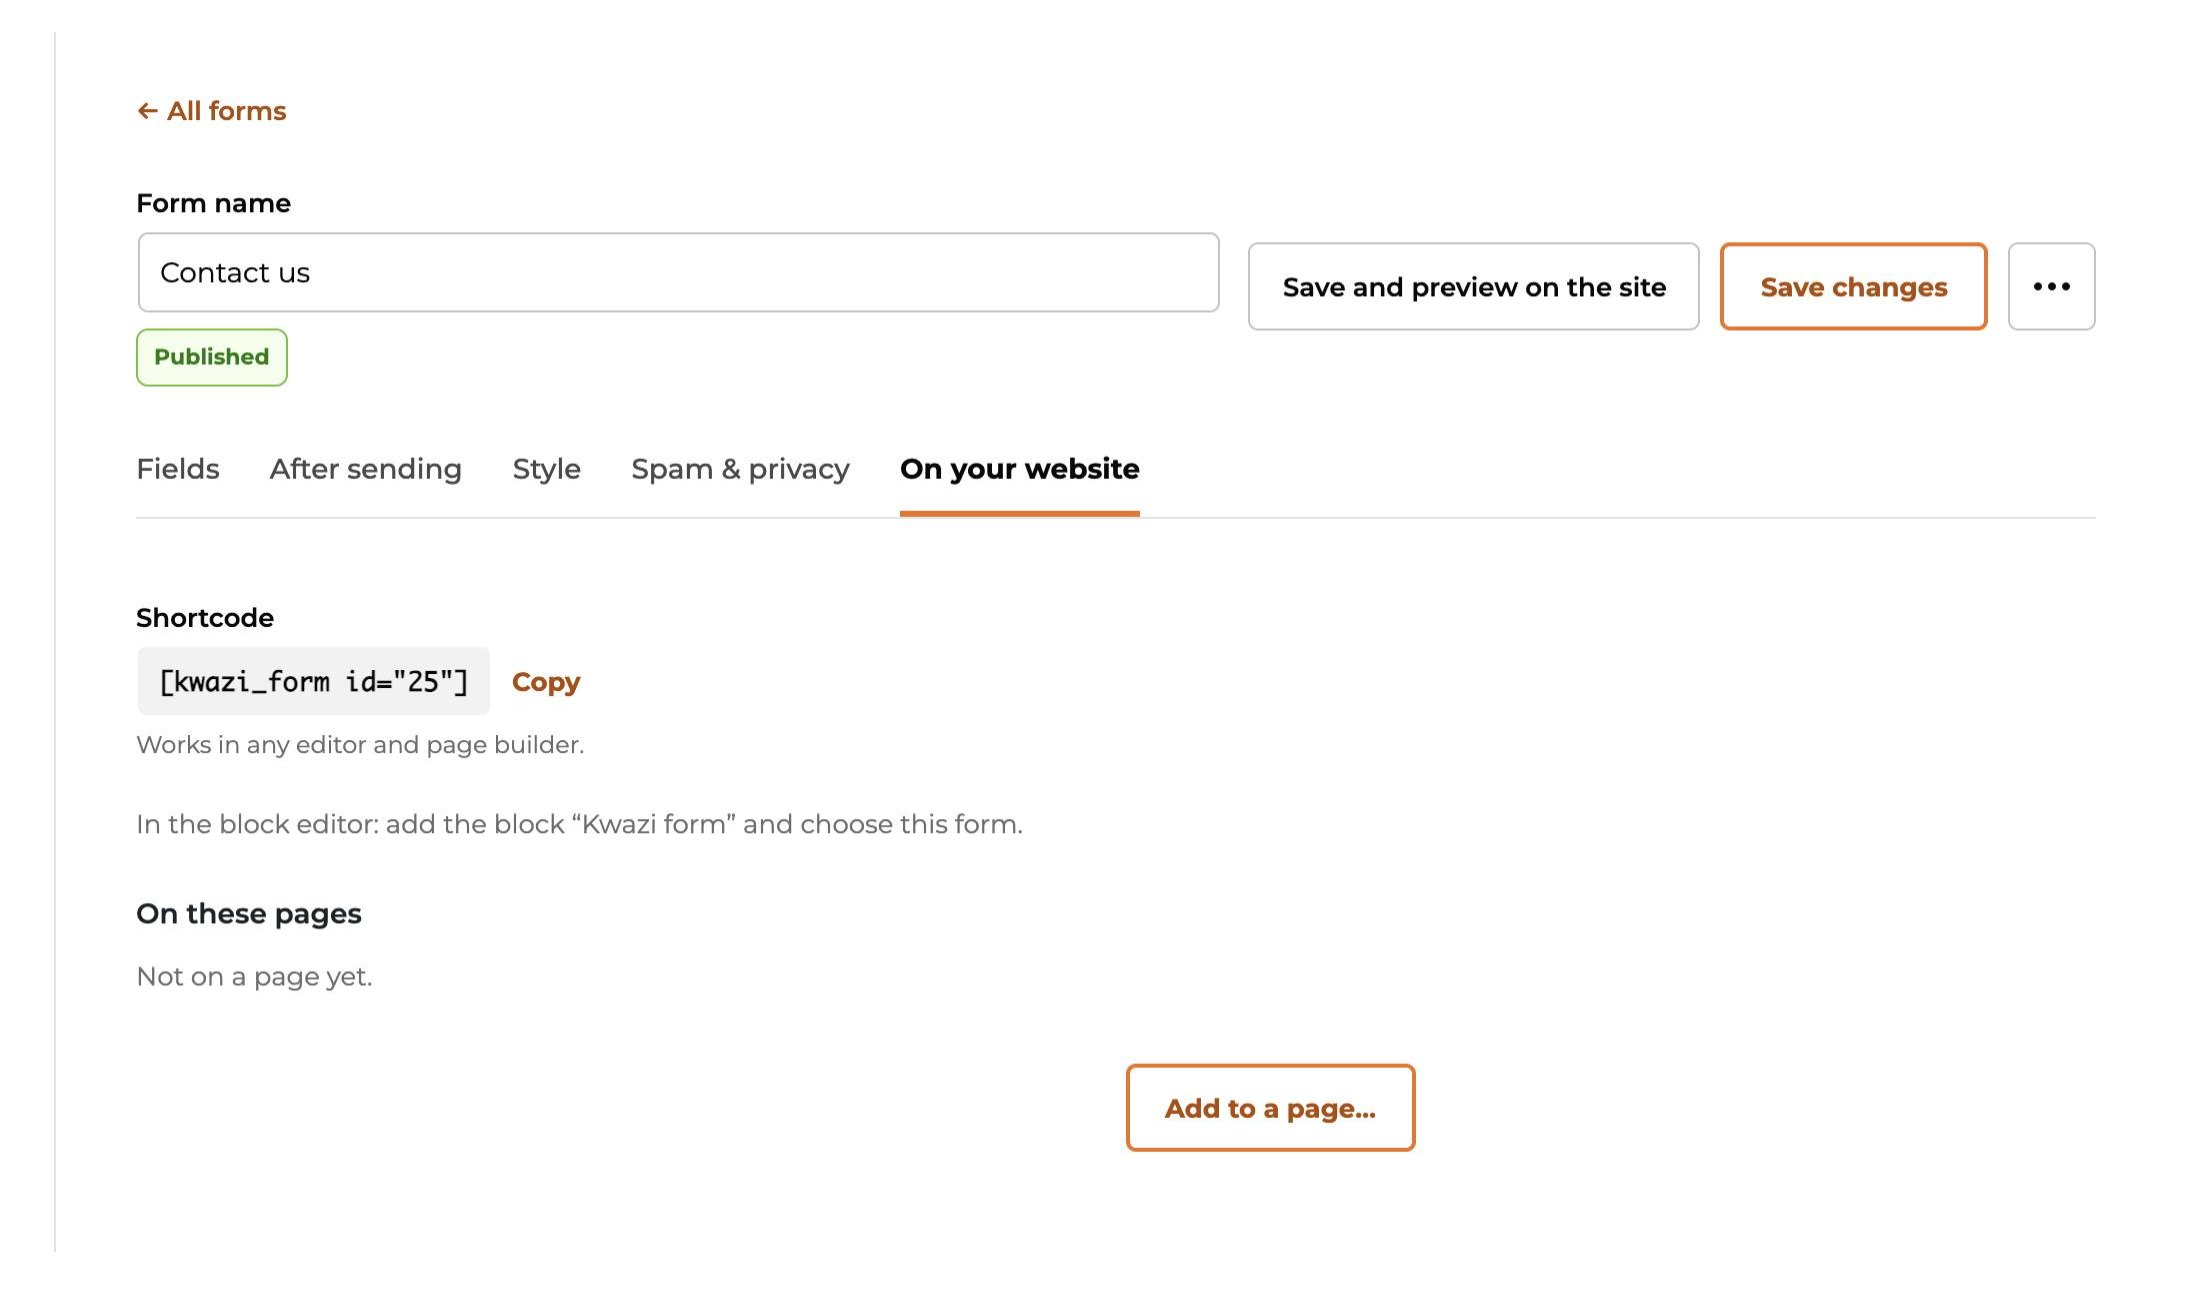
Task: Click the Published status badge
Action: click(x=212, y=357)
